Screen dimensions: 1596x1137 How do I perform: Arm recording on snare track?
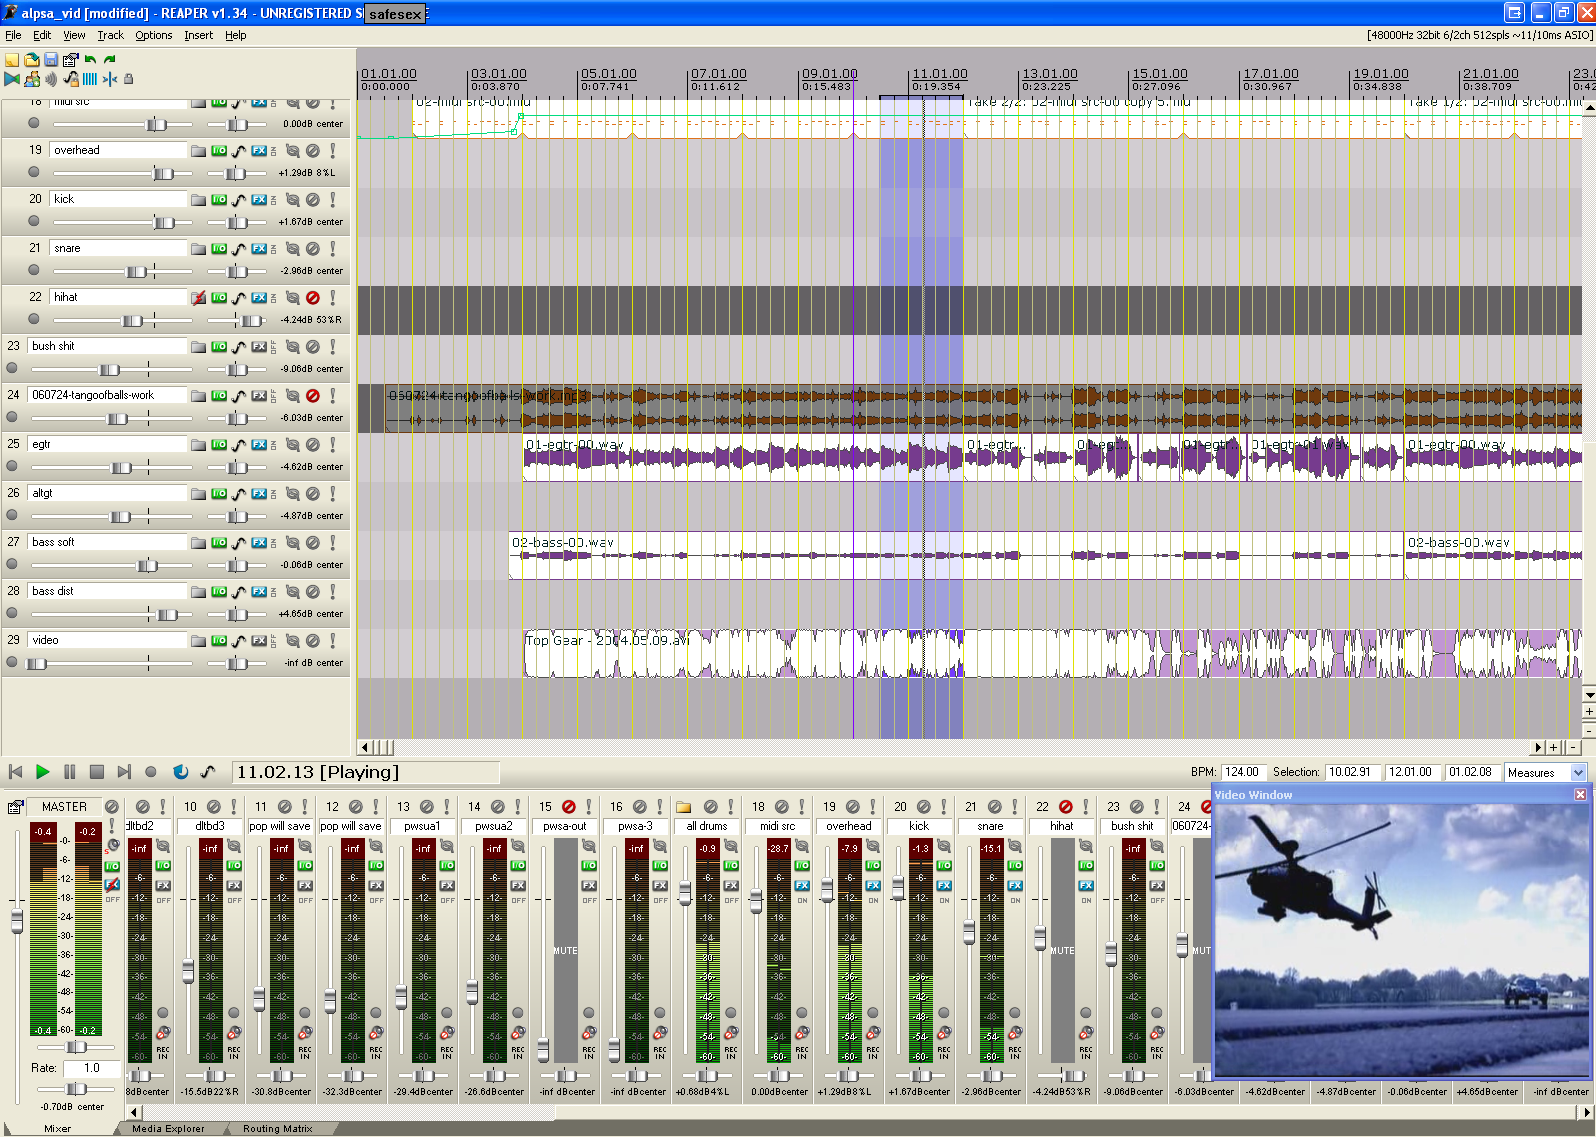pos(33,270)
